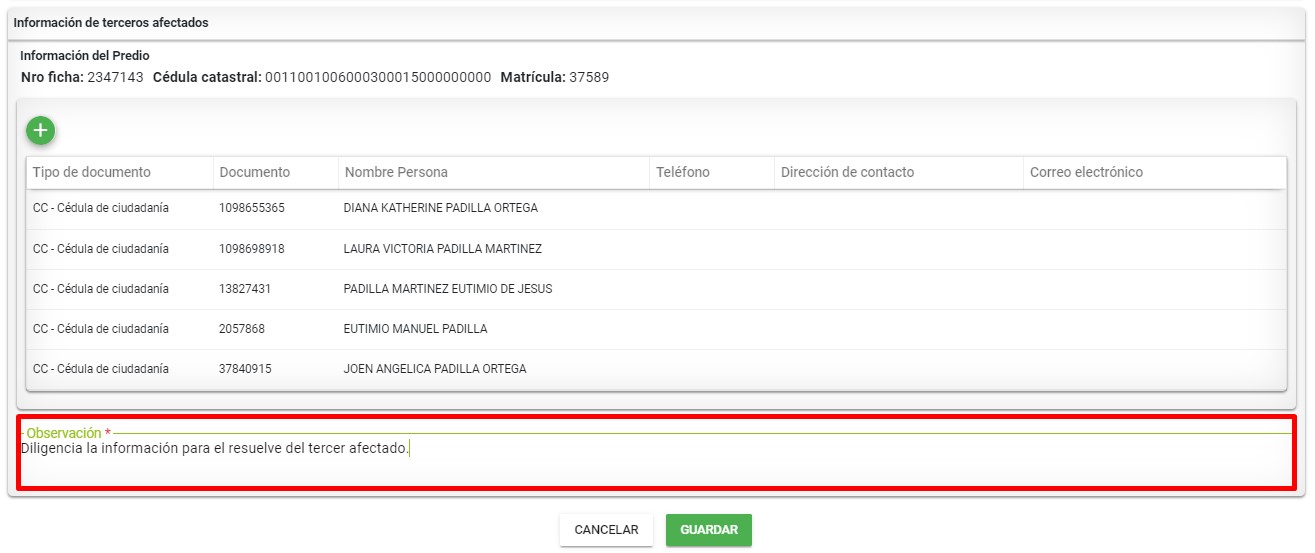
Task: Click document number 2057868
Action: click(x=242, y=329)
